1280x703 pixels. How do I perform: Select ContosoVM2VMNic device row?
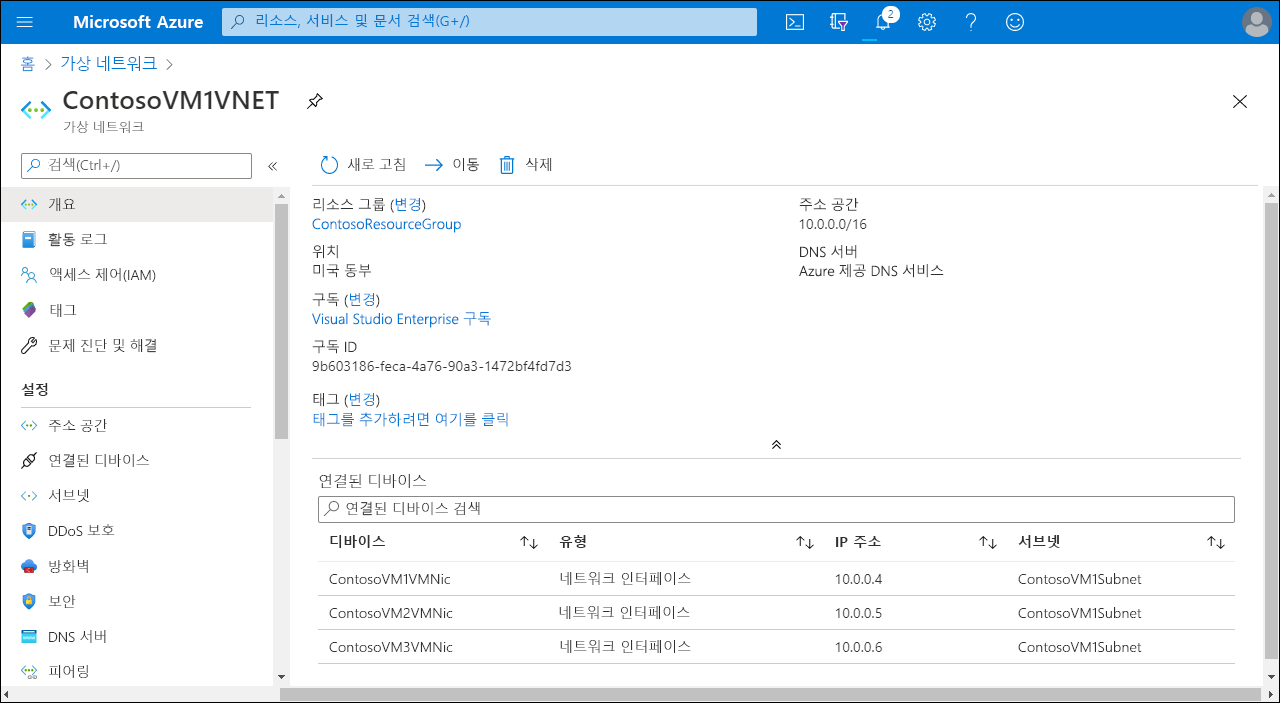[x=776, y=613]
